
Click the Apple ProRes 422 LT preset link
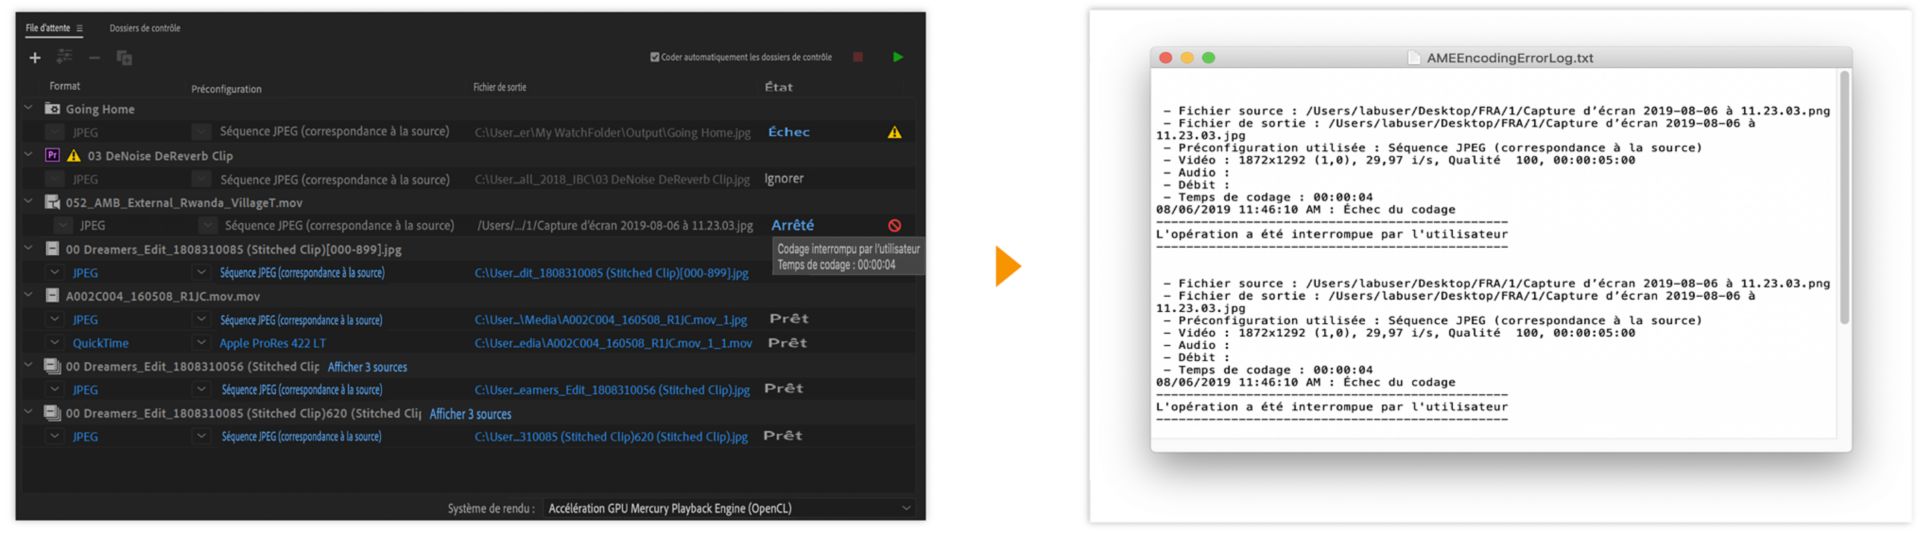tap(272, 343)
